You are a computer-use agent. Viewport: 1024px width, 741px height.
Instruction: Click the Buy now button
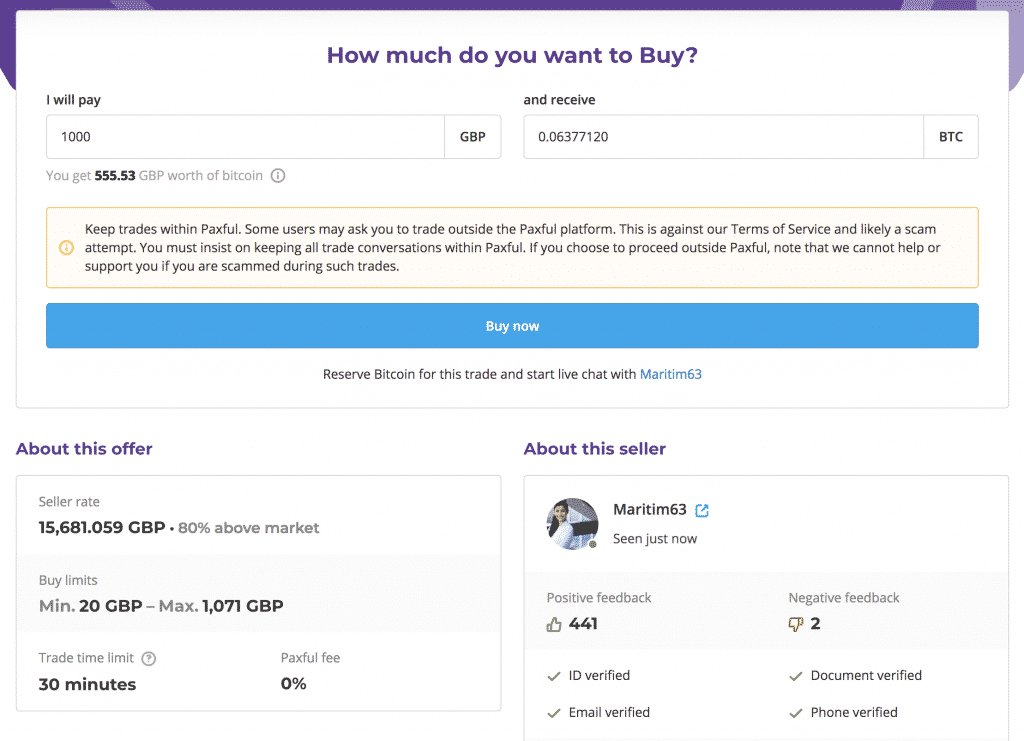[x=512, y=326]
